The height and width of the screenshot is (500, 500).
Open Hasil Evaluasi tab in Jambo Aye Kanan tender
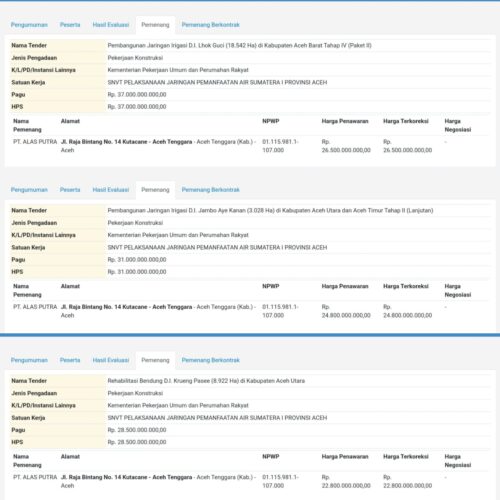point(111,190)
